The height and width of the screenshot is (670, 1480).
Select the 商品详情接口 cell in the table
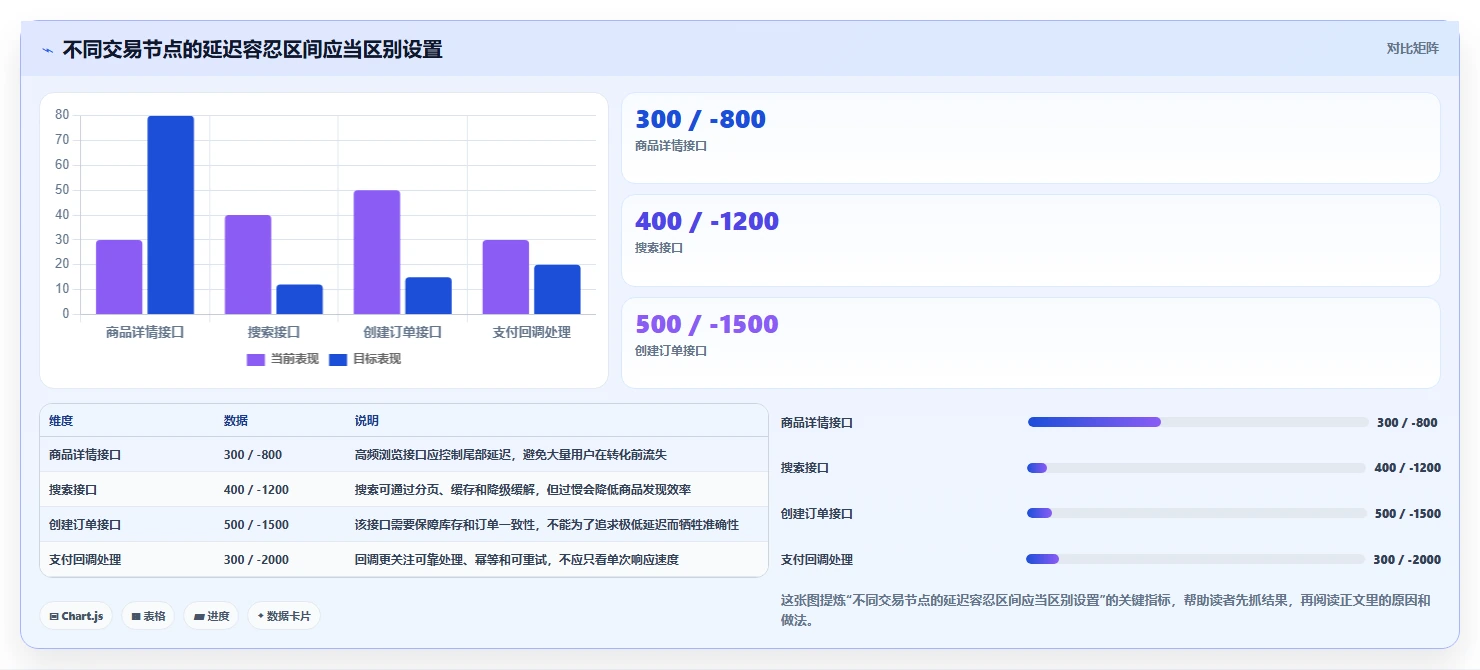click(85, 455)
